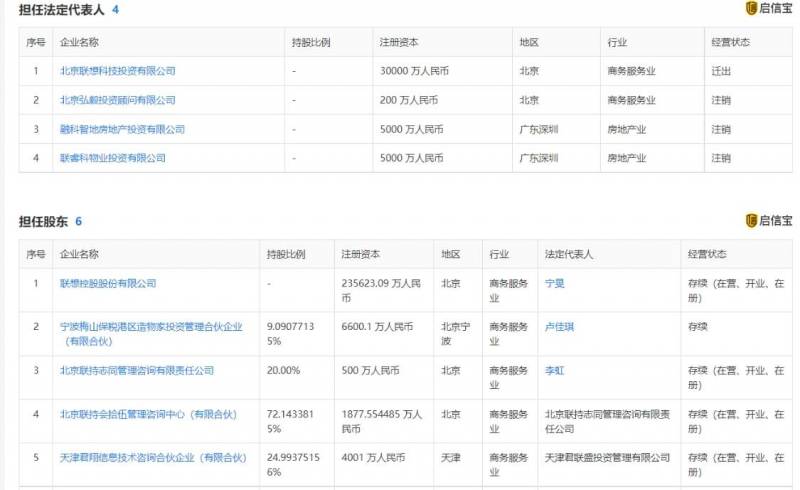Click 企业名称 header in shareholder table

point(79,254)
